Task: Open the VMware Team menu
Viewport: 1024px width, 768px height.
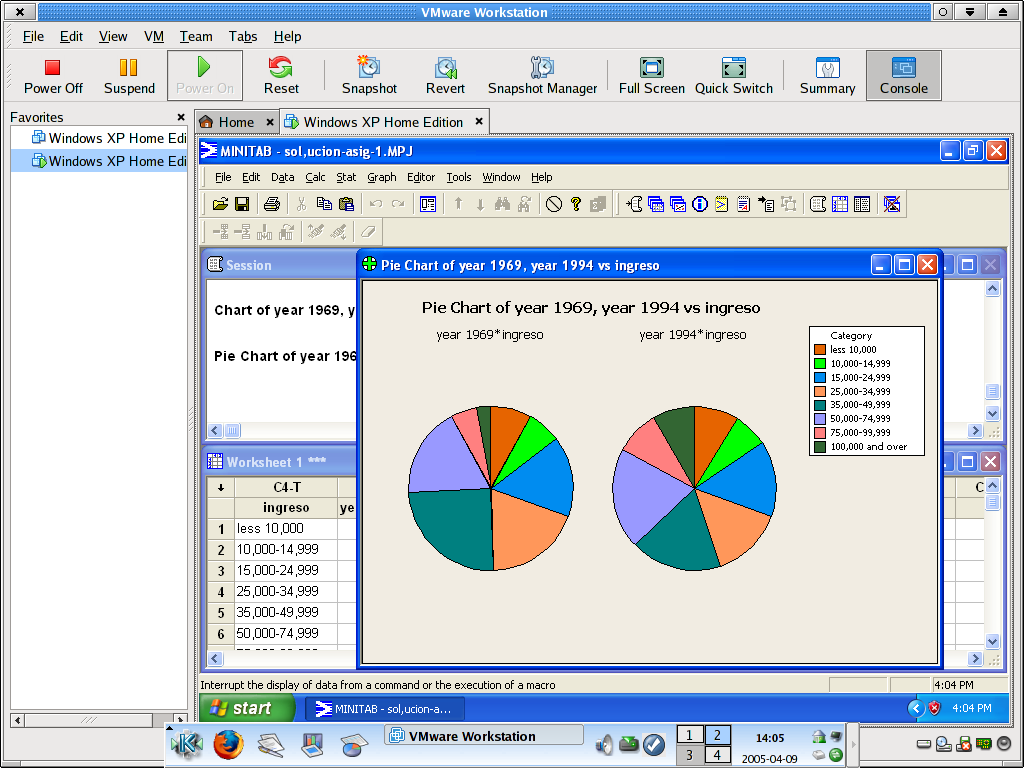Action: (196, 37)
